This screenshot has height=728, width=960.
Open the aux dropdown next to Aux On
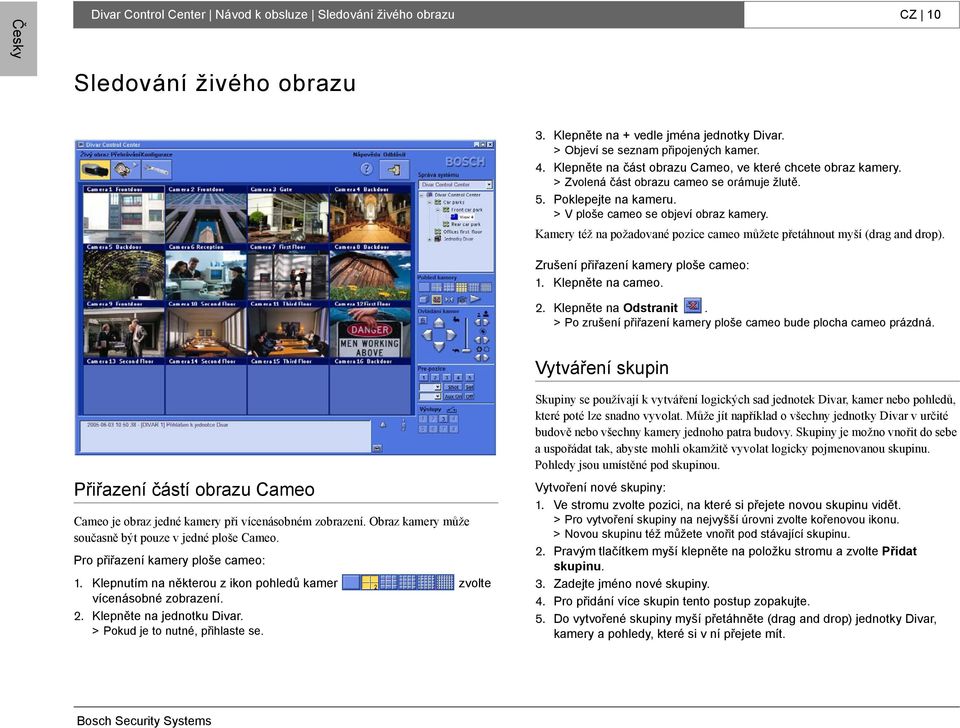click(x=430, y=397)
